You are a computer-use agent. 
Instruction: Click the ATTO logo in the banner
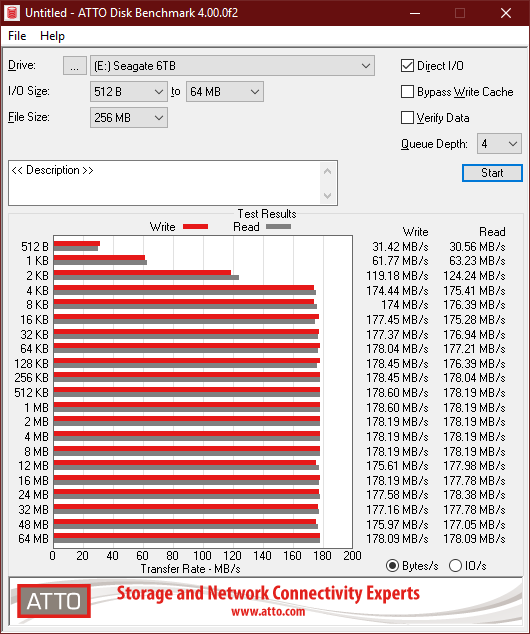click(54, 601)
